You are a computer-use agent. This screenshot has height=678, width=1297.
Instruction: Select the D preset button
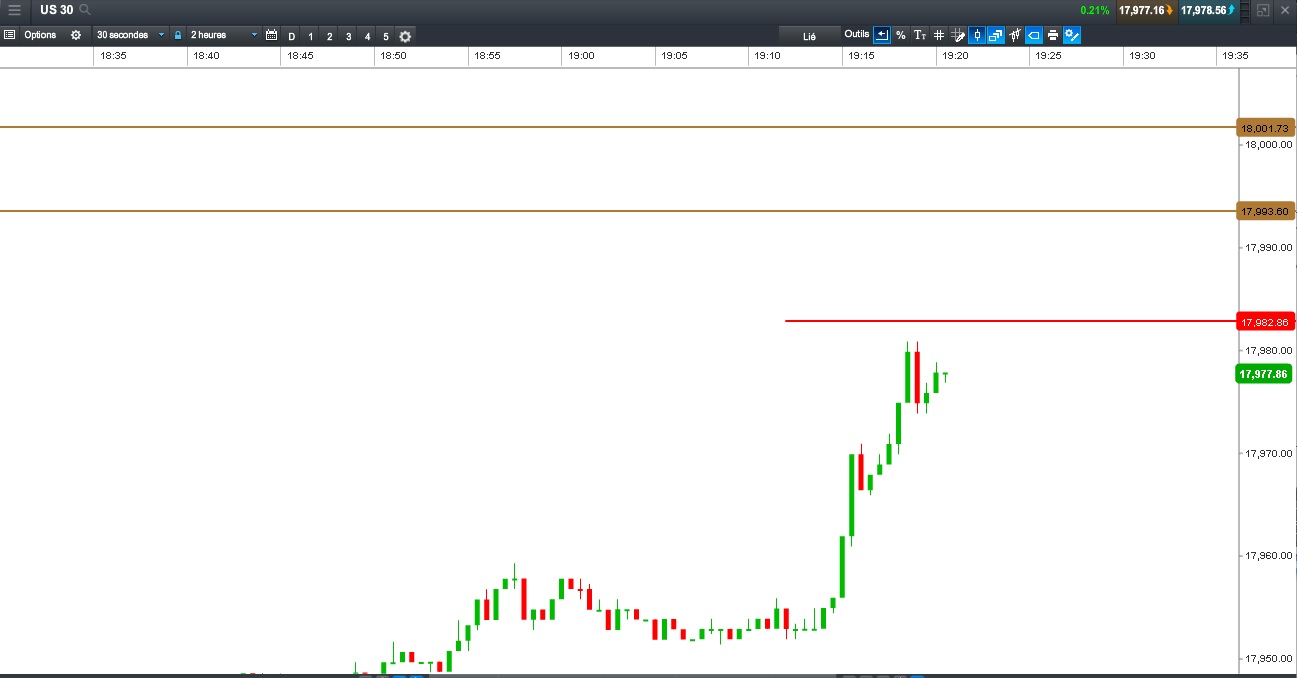click(292, 36)
